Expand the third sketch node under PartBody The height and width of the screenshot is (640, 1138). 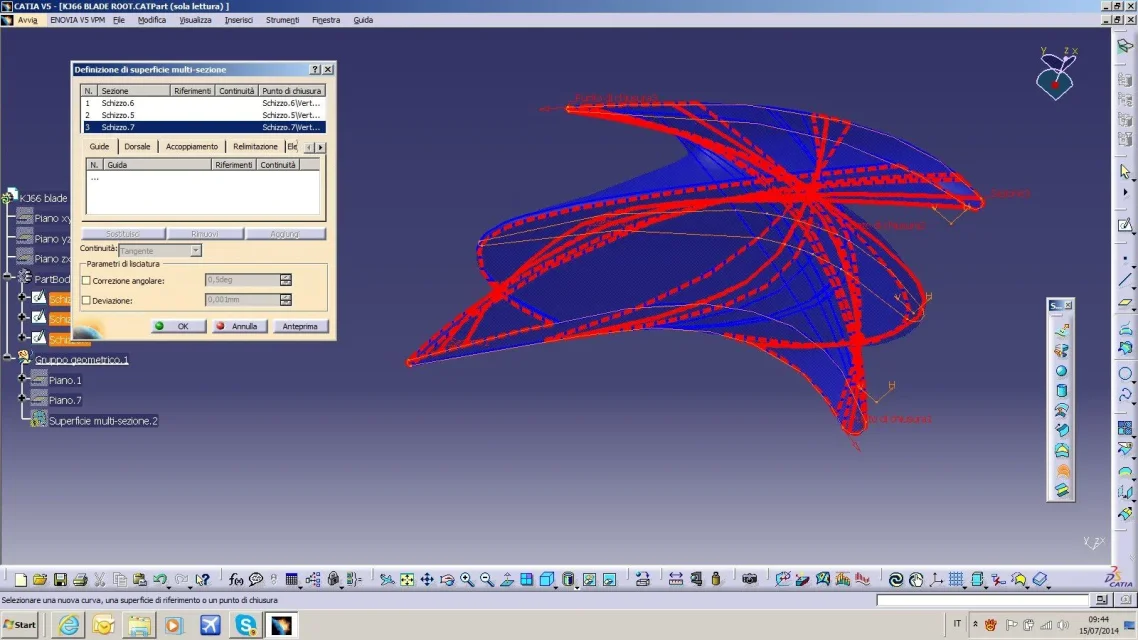22,337
